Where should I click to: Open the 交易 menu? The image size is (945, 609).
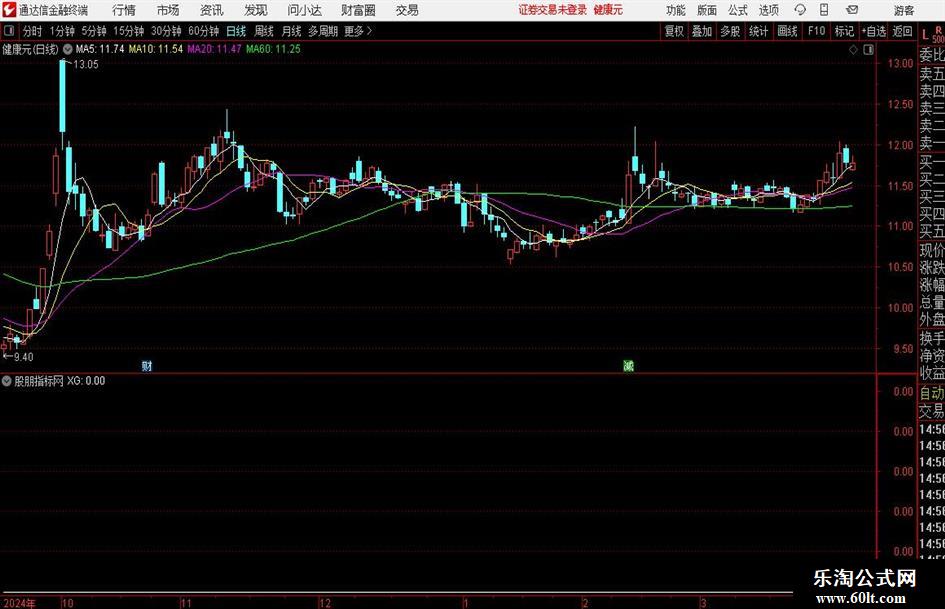click(x=407, y=10)
